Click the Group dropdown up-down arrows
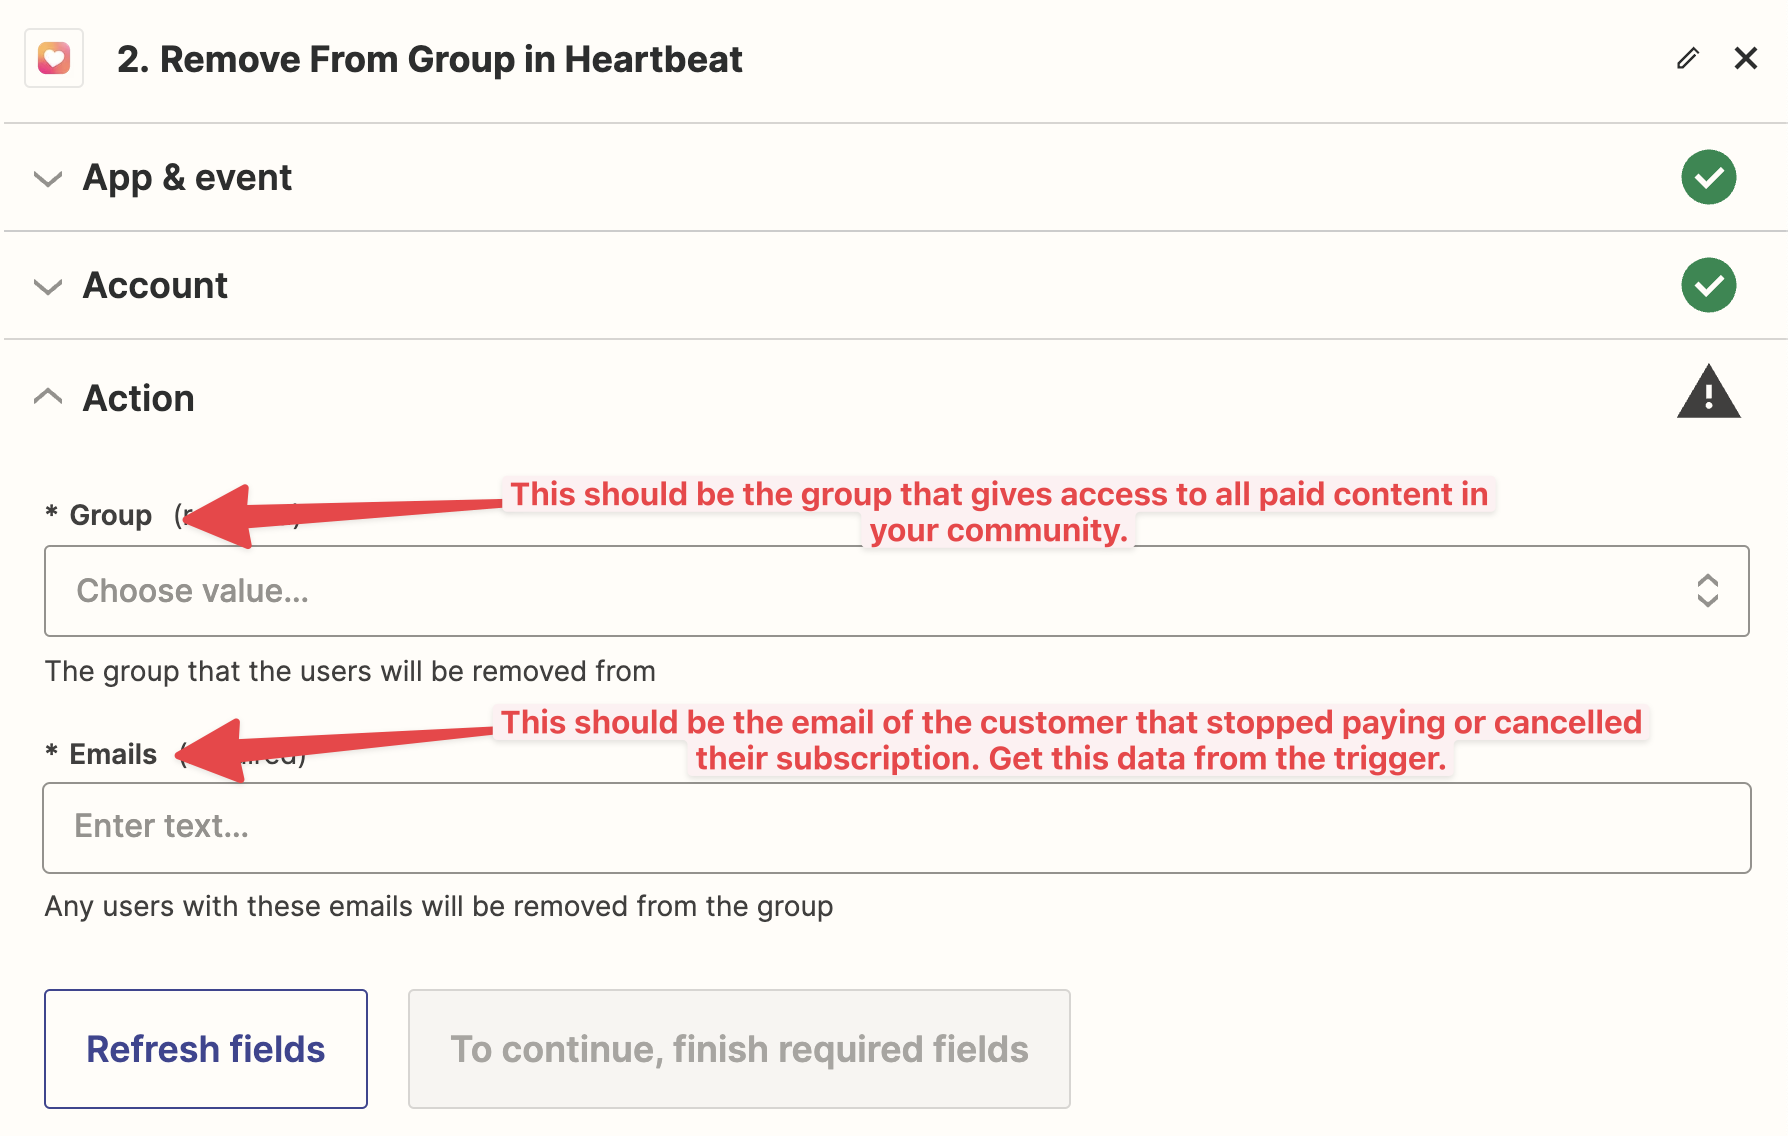1788x1136 pixels. (1707, 591)
